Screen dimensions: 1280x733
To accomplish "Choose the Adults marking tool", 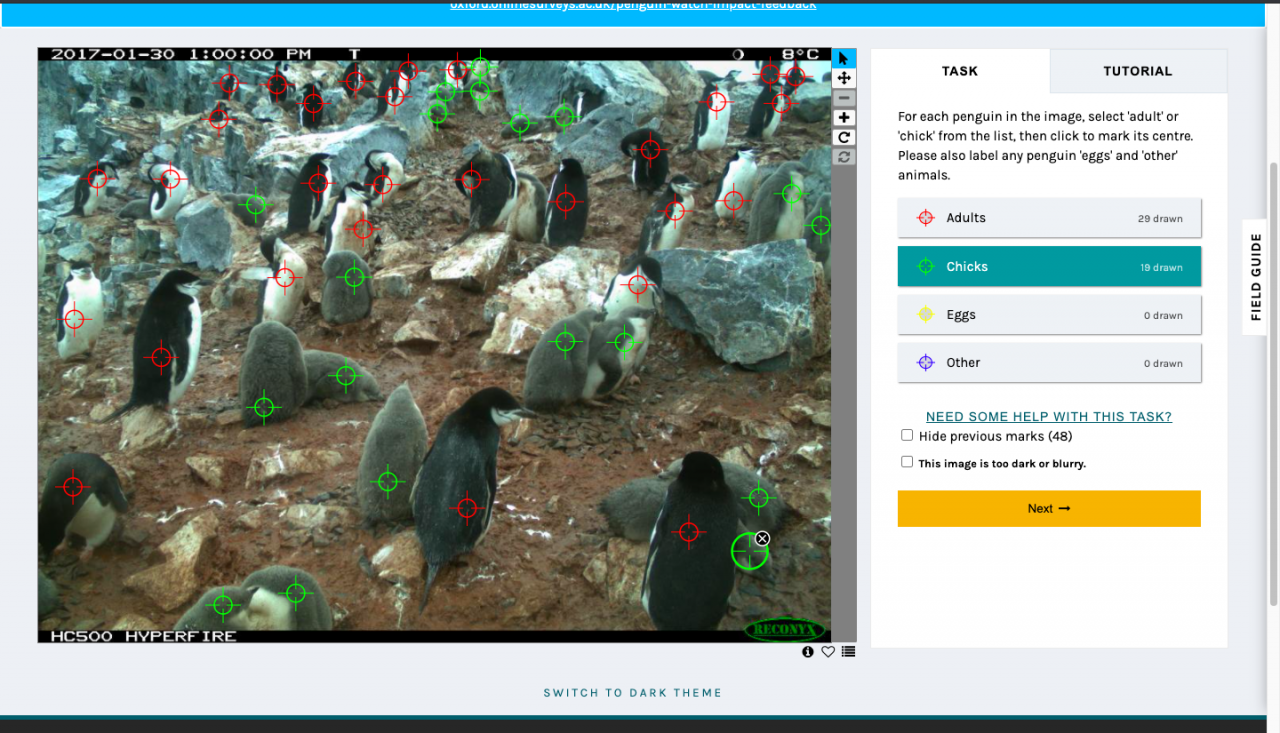I will (1049, 218).
